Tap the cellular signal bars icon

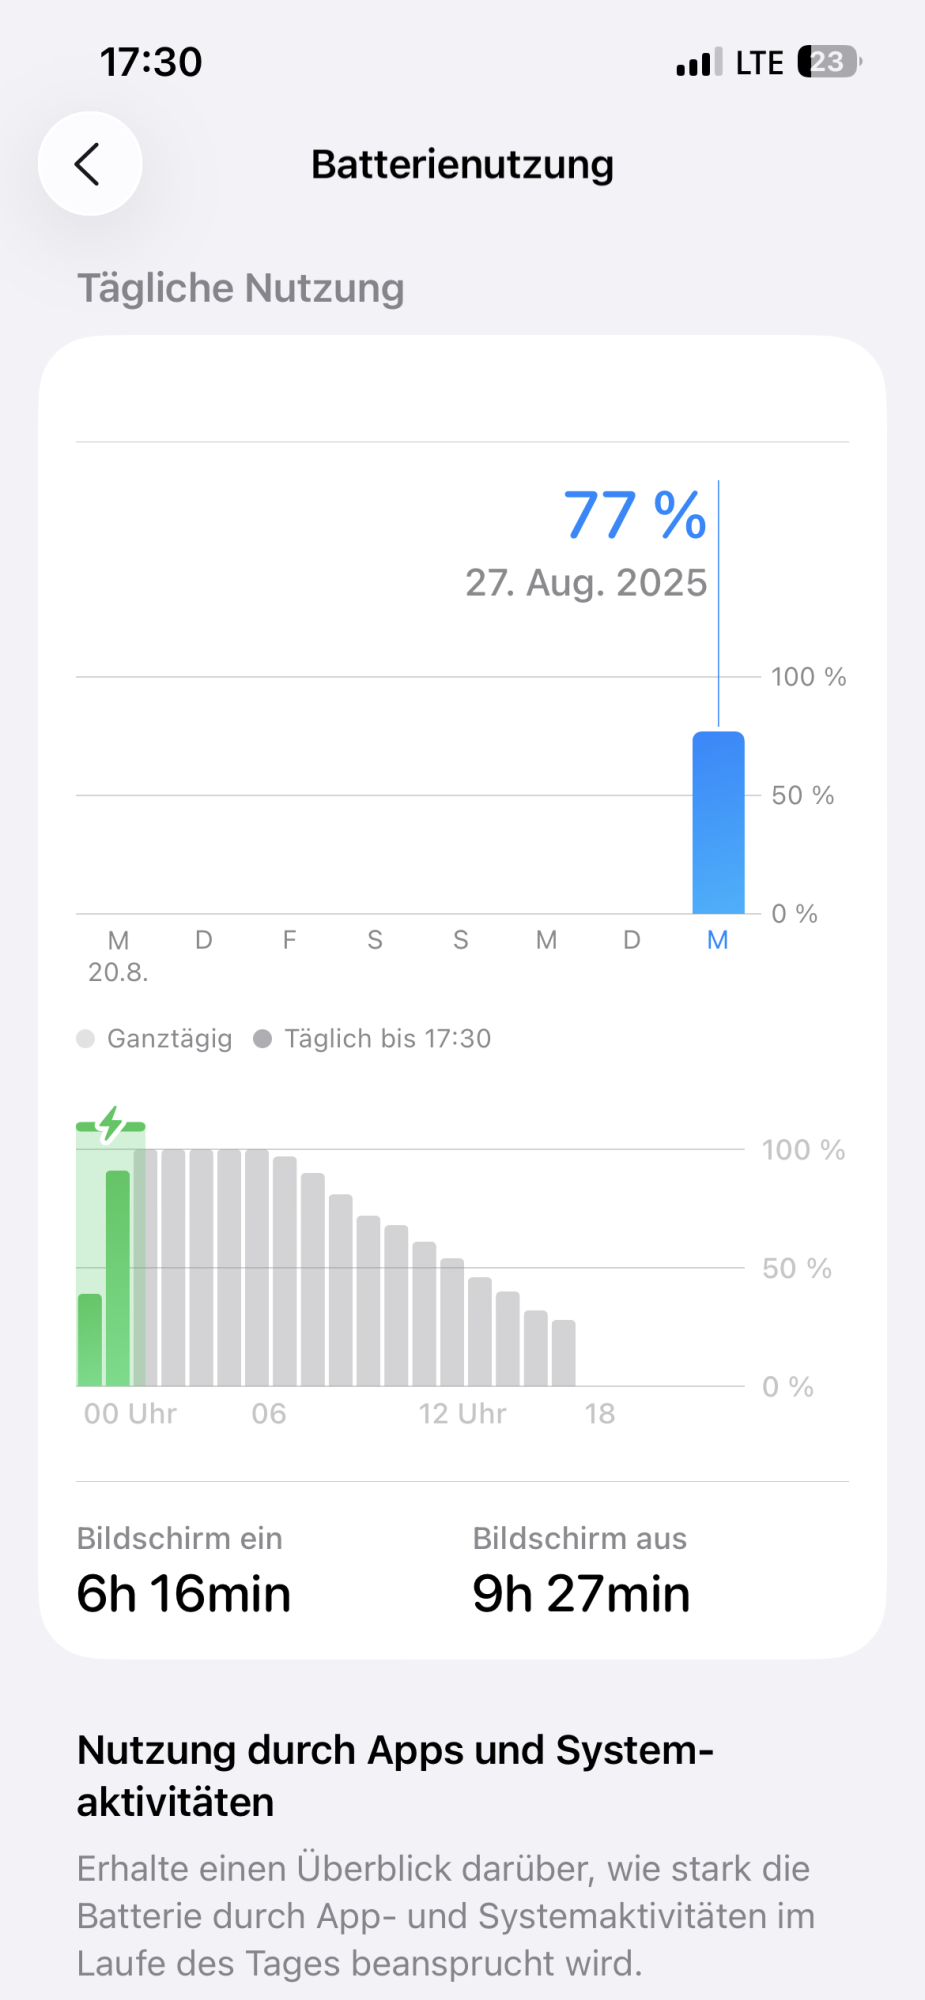(x=699, y=63)
